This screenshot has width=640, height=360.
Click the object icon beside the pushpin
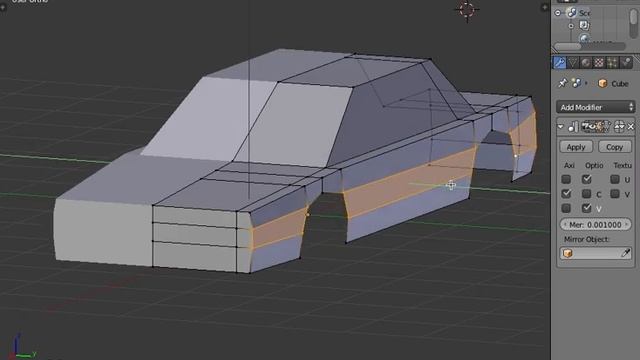(x=577, y=83)
